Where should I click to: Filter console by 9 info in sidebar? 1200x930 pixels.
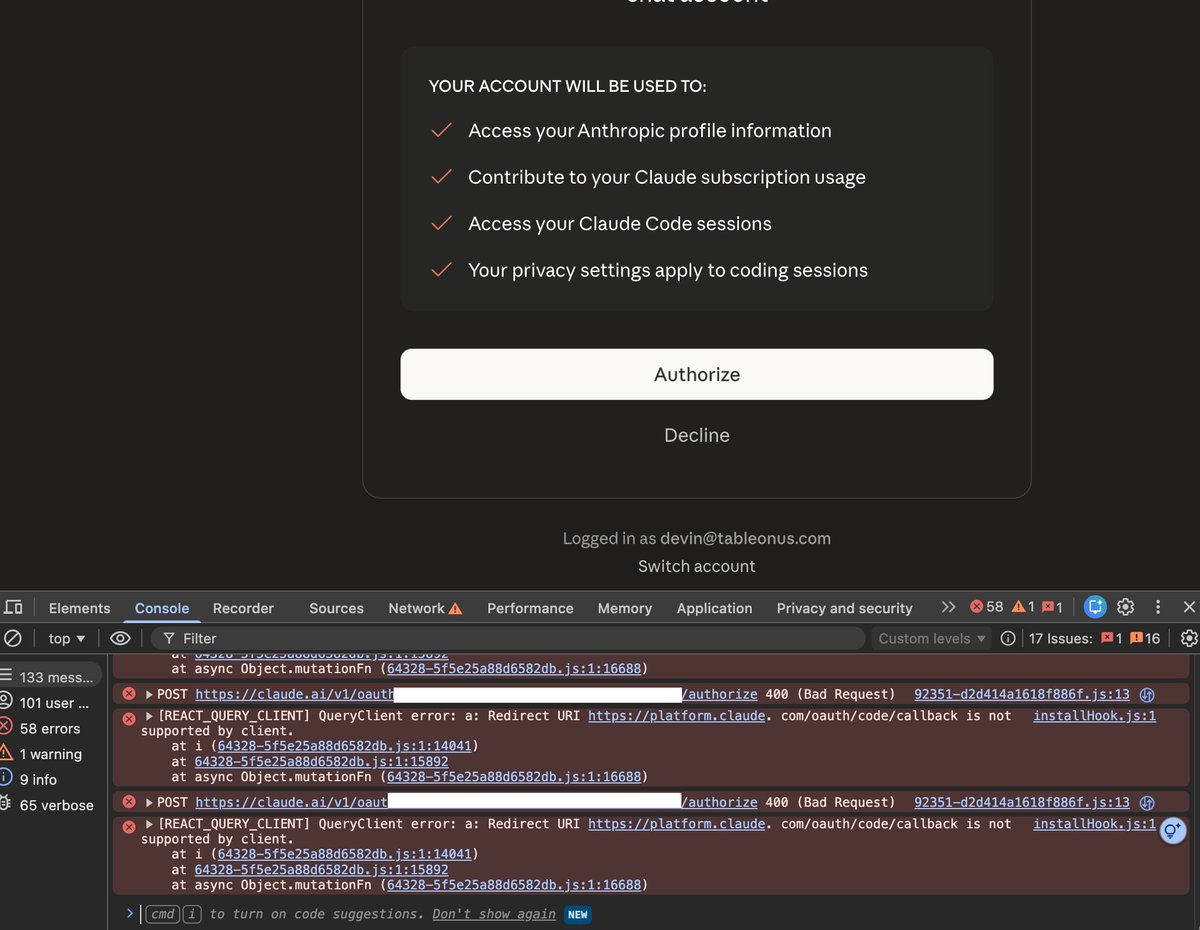click(51, 779)
